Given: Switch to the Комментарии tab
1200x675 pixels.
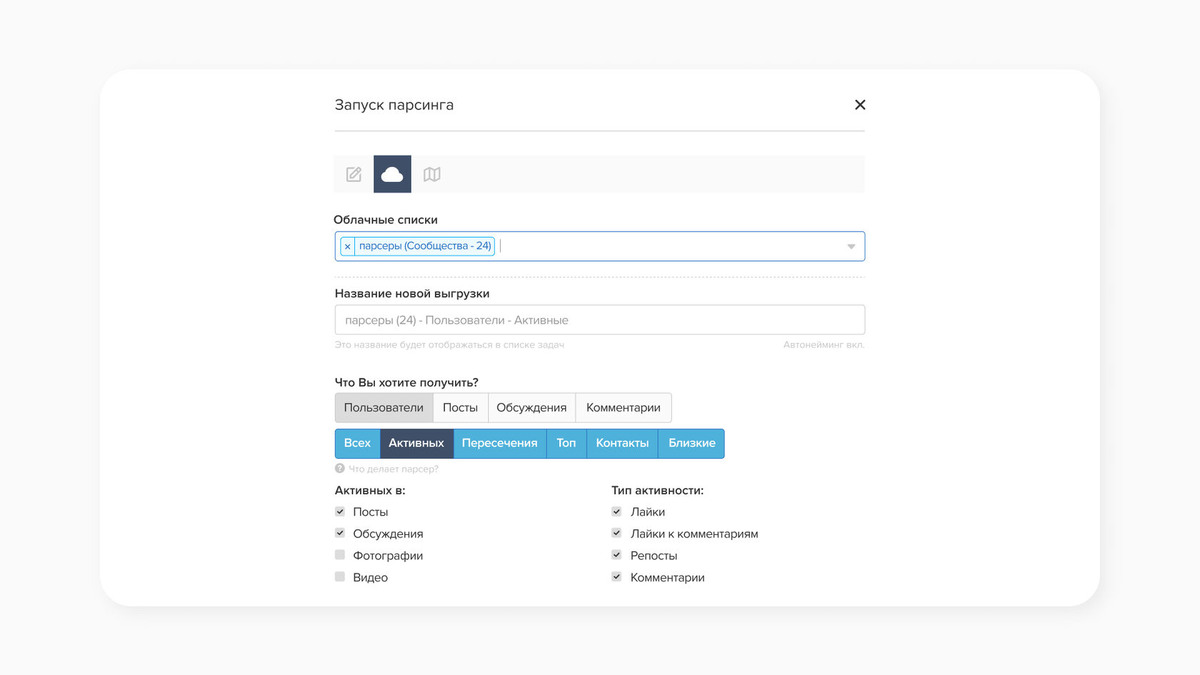Looking at the screenshot, I should coord(623,407).
